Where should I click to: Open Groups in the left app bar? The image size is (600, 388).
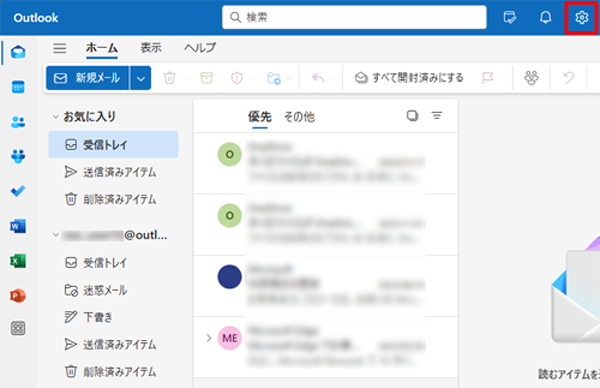click(x=18, y=156)
